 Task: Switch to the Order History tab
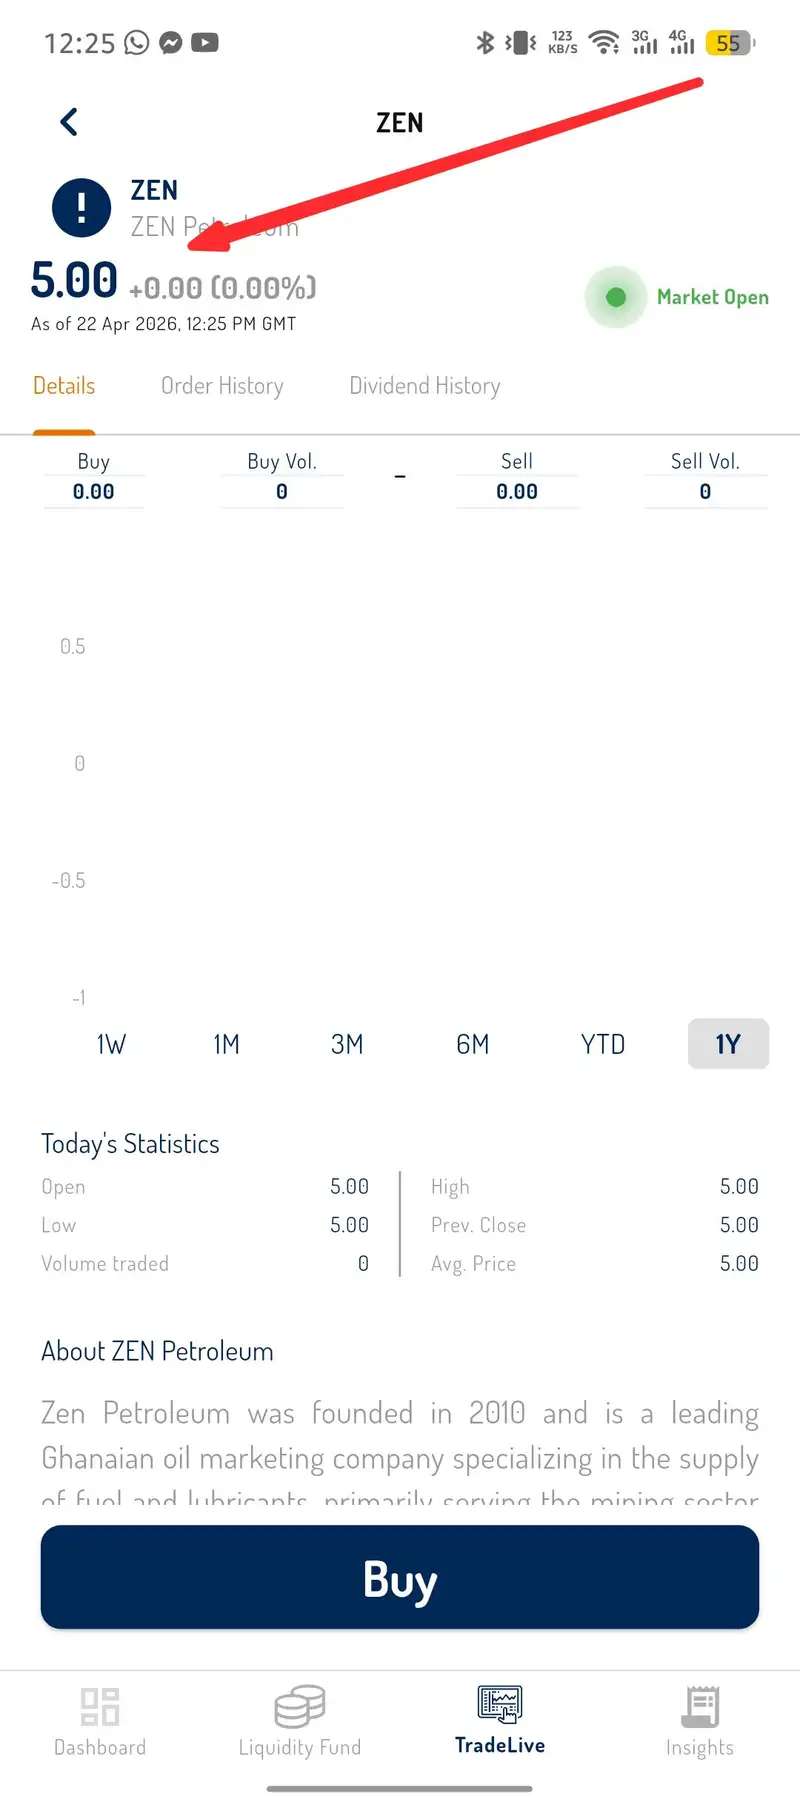click(x=222, y=386)
